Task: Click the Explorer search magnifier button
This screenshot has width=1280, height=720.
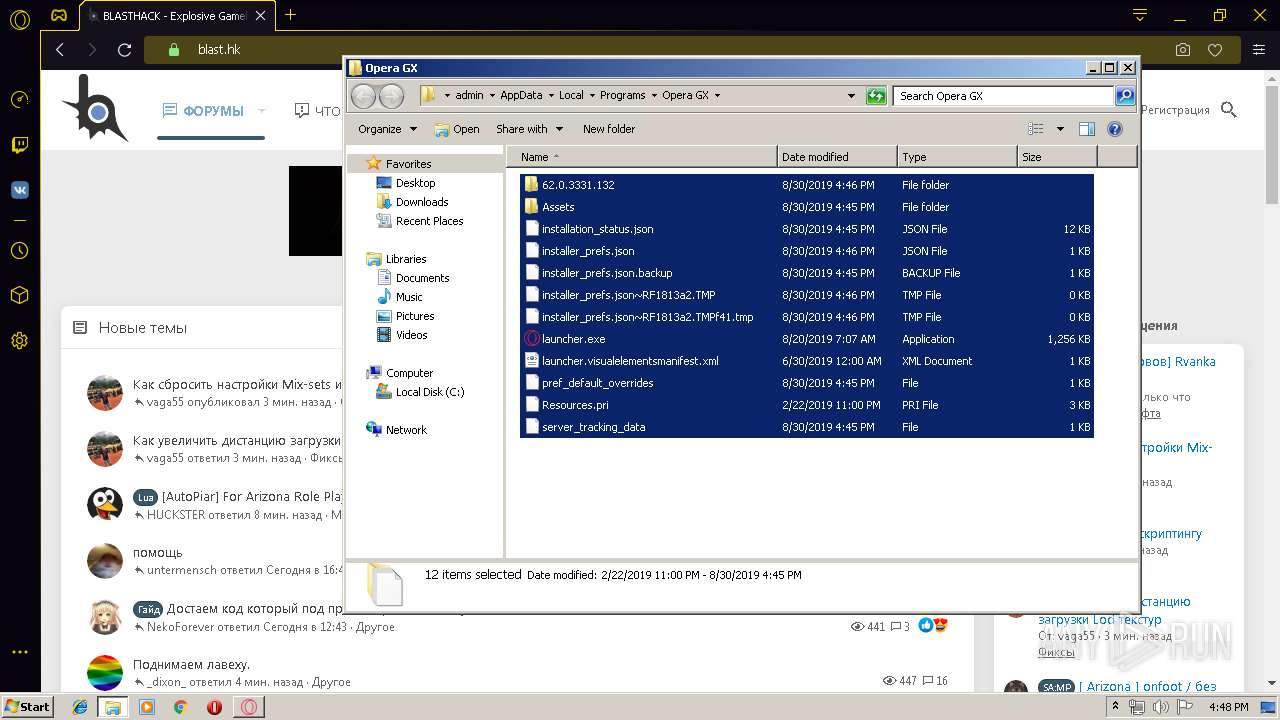Action: click(x=1125, y=96)
